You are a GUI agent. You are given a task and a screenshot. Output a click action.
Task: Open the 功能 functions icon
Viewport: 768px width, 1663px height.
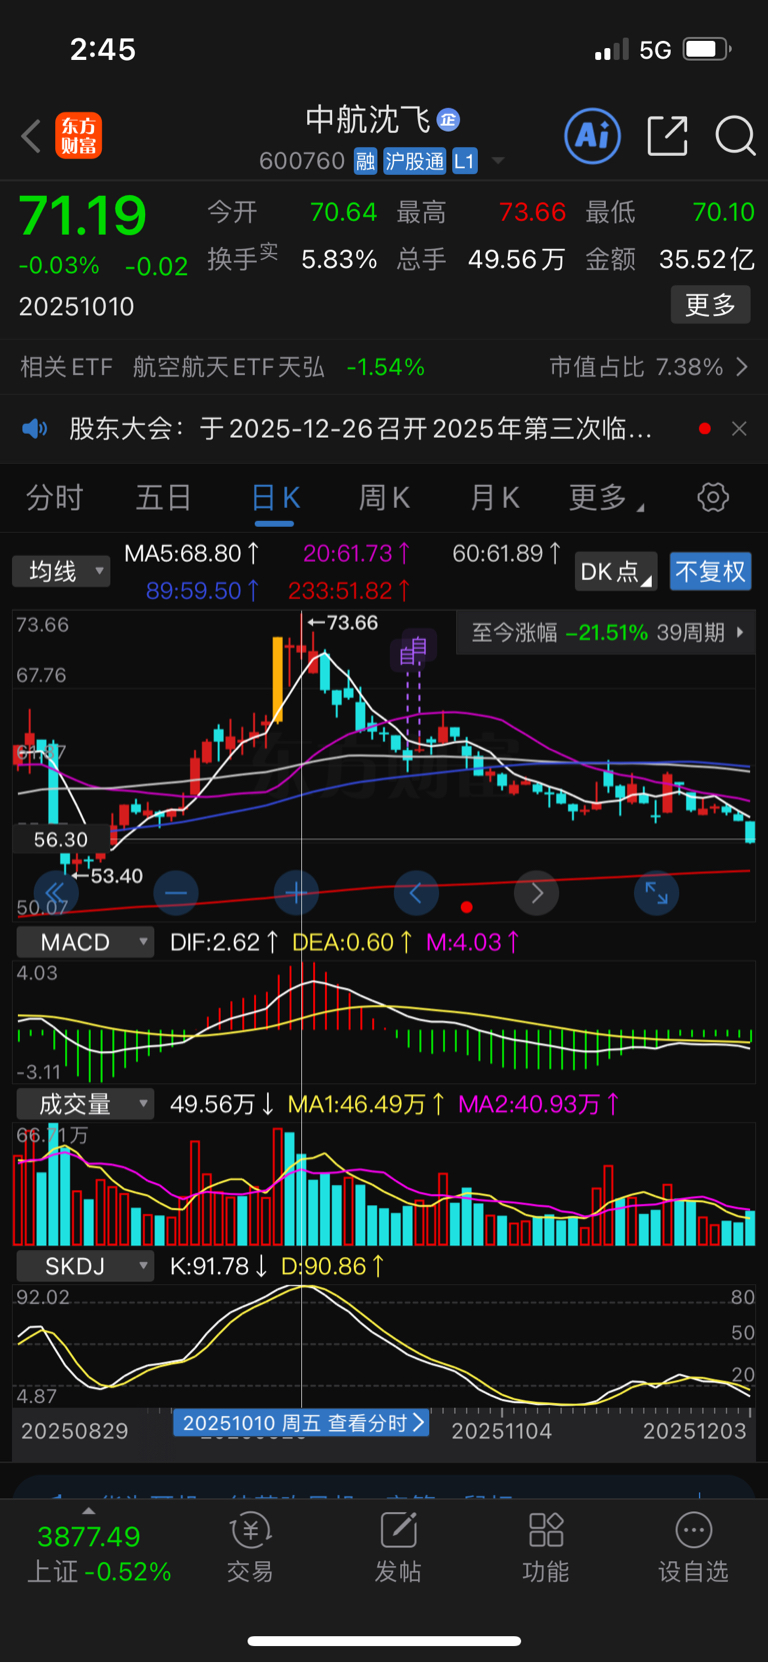click(546, 1548)
